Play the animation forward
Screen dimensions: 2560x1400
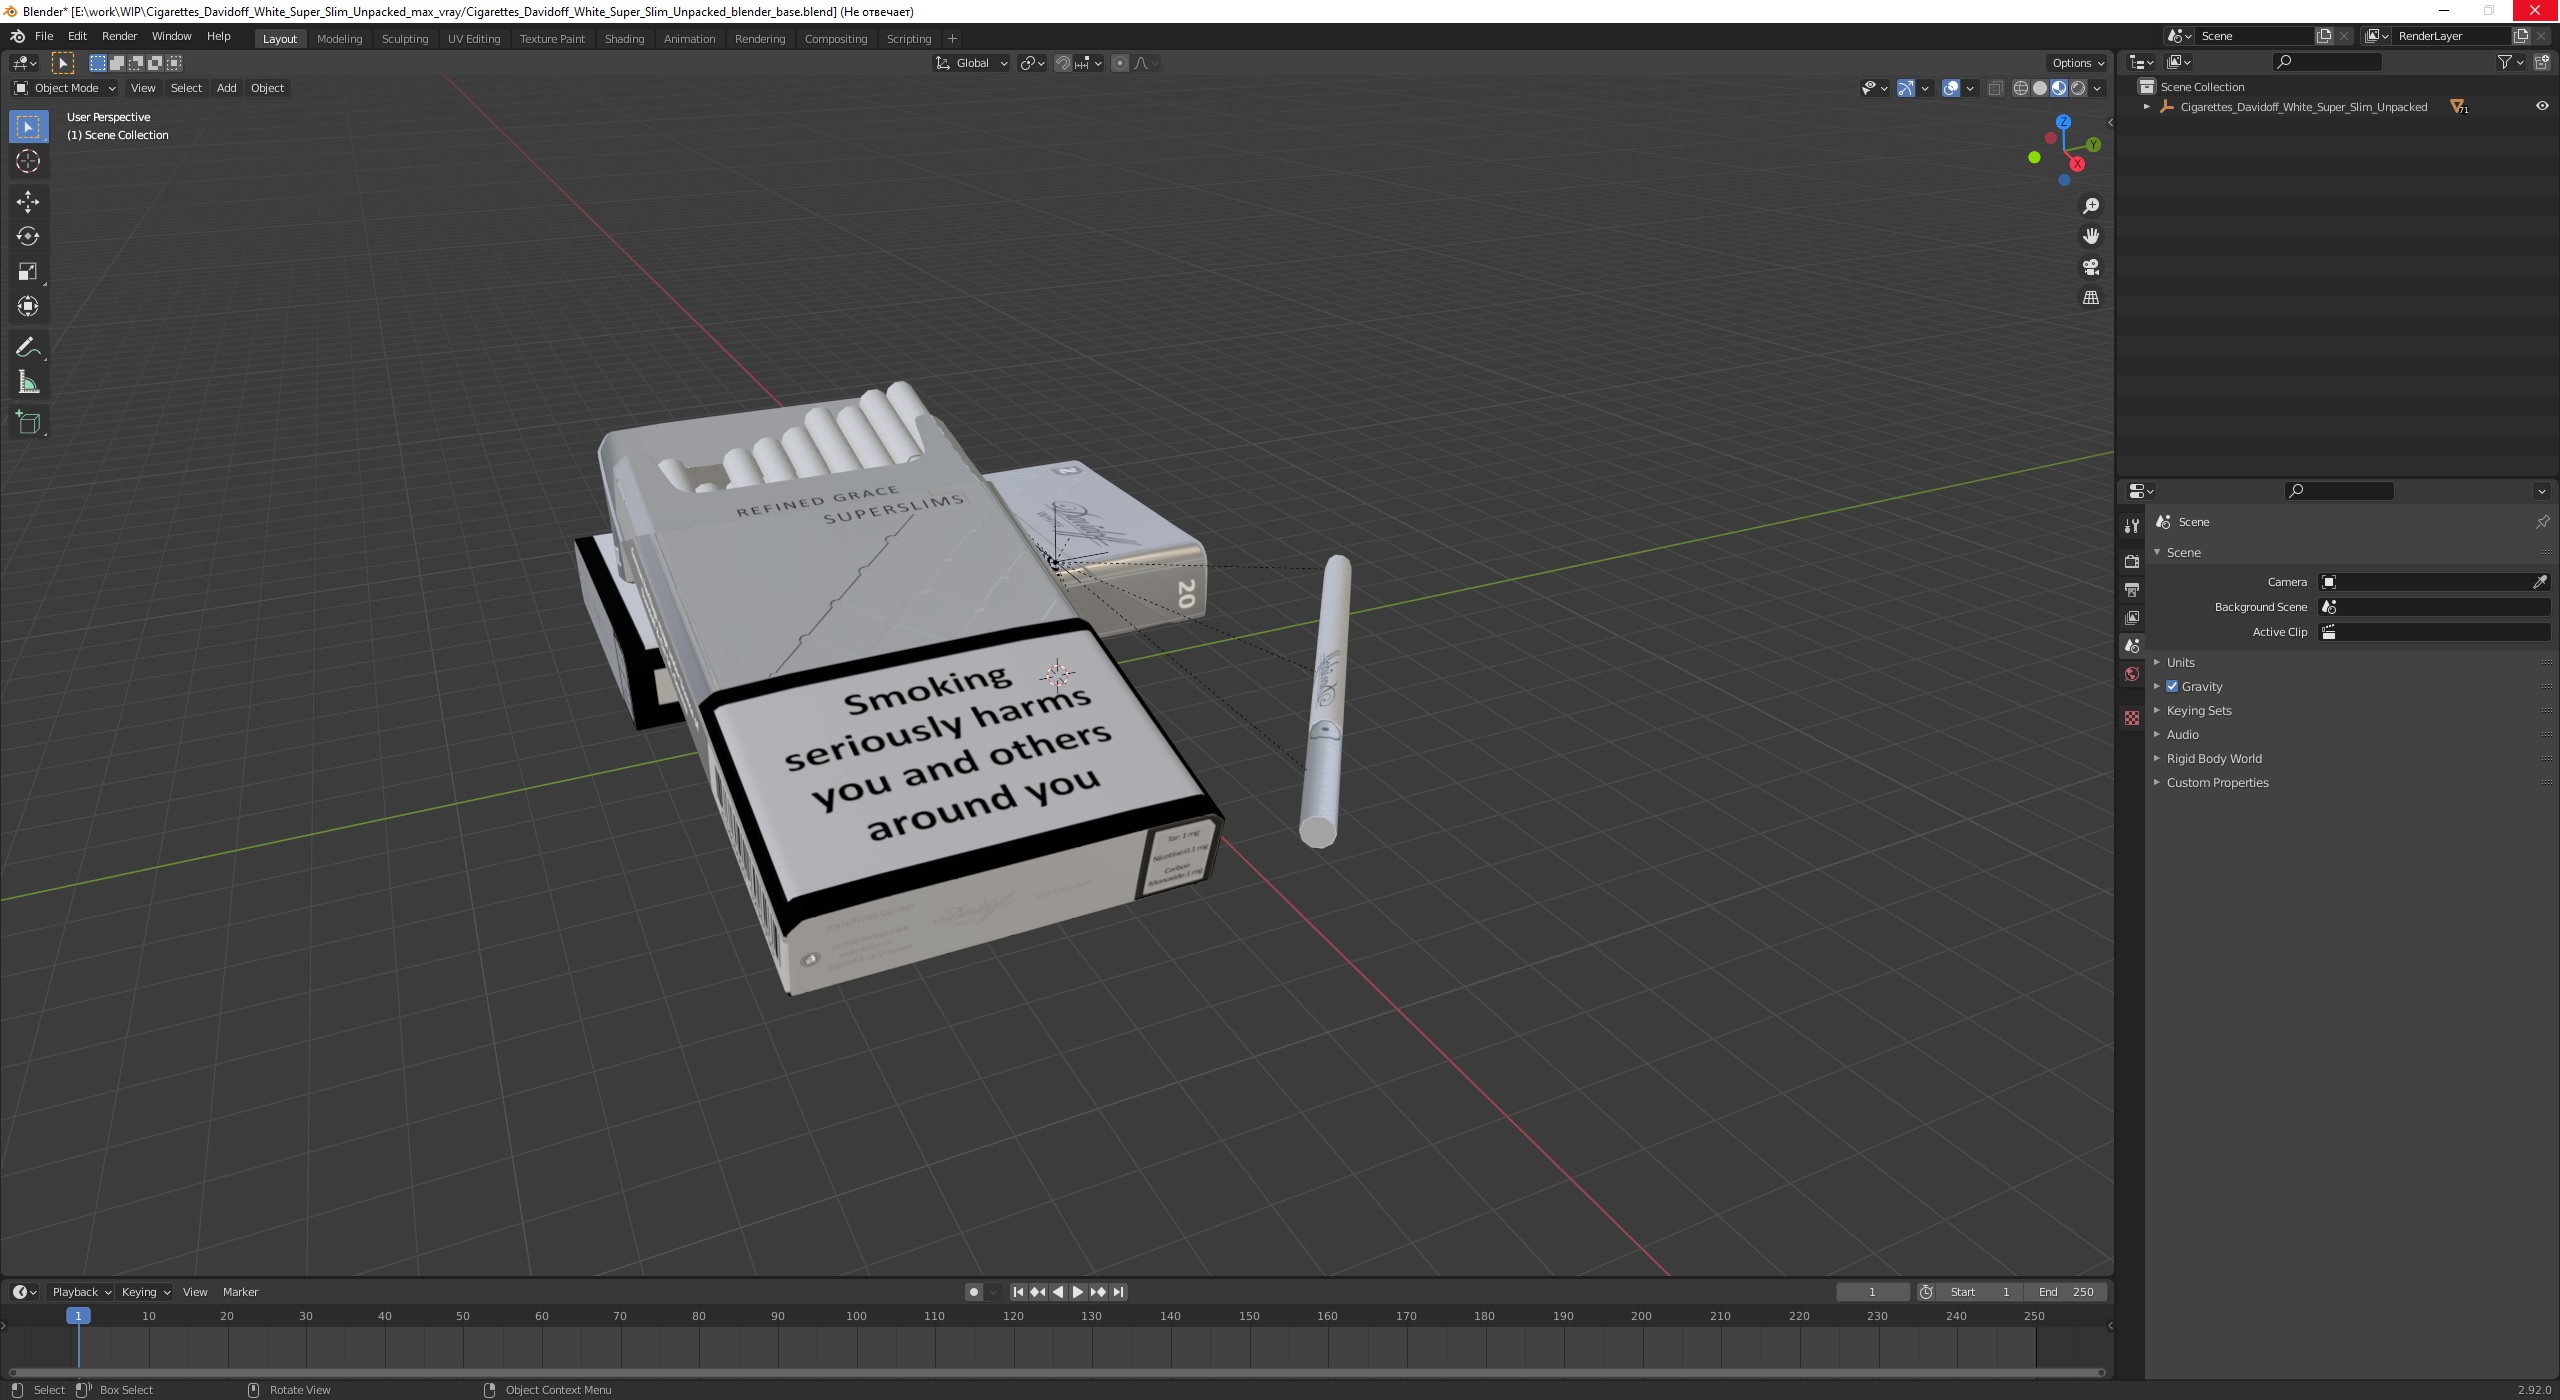pyautogui.click(x=1078, y=1292)
